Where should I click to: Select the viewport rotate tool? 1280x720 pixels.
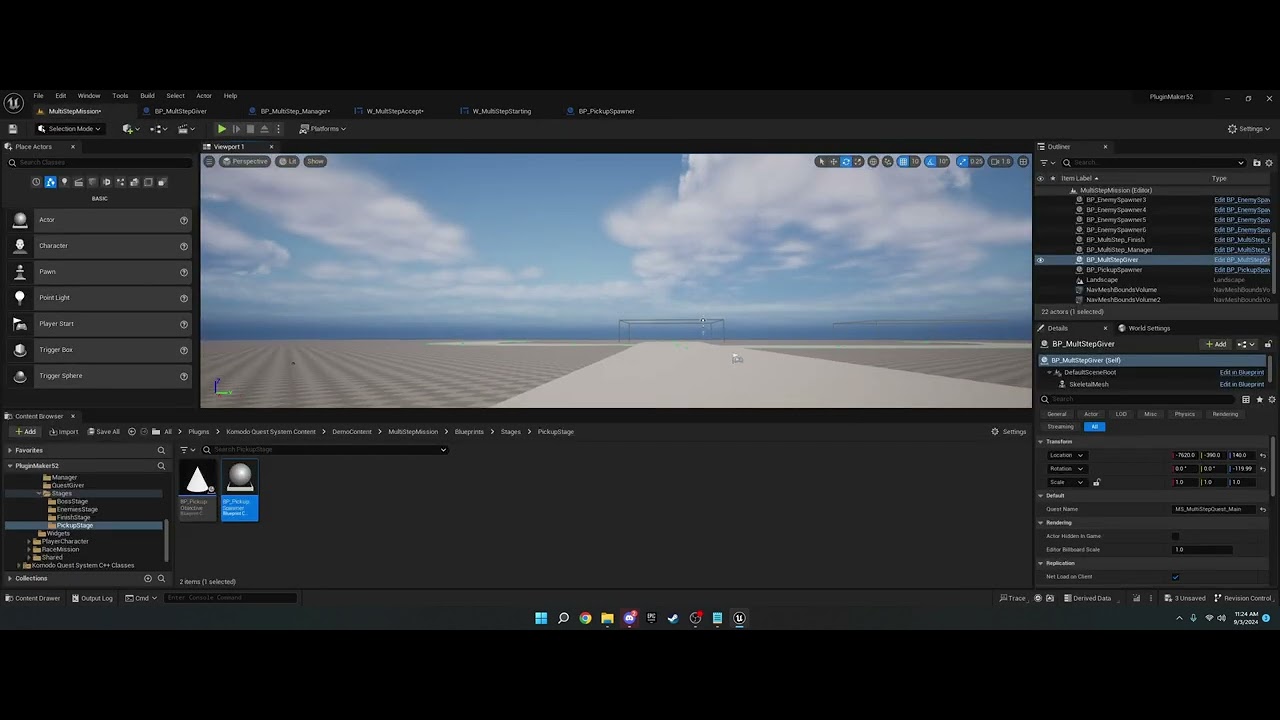click(846, 161)
